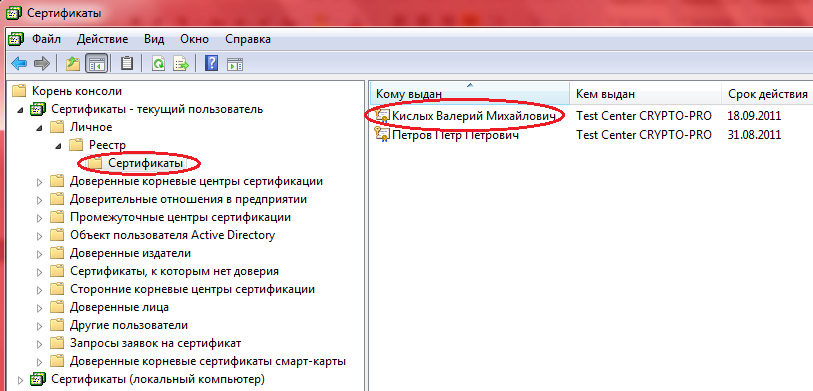Select the Реестр tree item label

(x=107, y=145)
